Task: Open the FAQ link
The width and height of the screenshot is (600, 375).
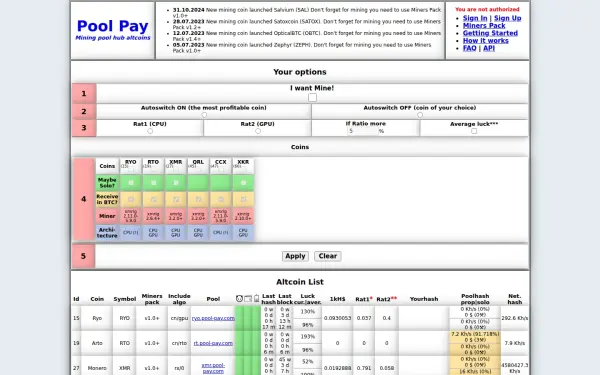Action: coord(470,48)
